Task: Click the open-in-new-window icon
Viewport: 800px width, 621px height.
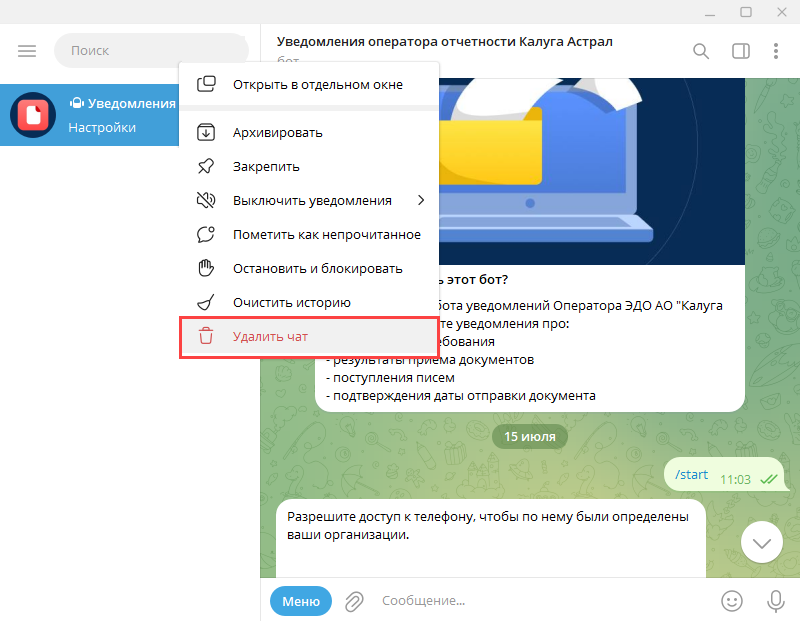Action: 206,84
